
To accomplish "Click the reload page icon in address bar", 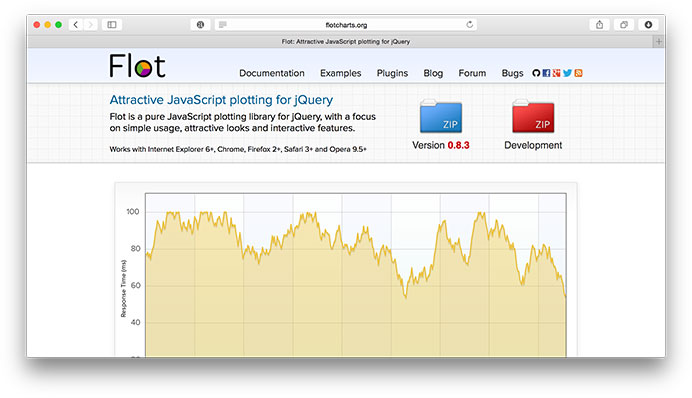I will (x=470, y=25).
